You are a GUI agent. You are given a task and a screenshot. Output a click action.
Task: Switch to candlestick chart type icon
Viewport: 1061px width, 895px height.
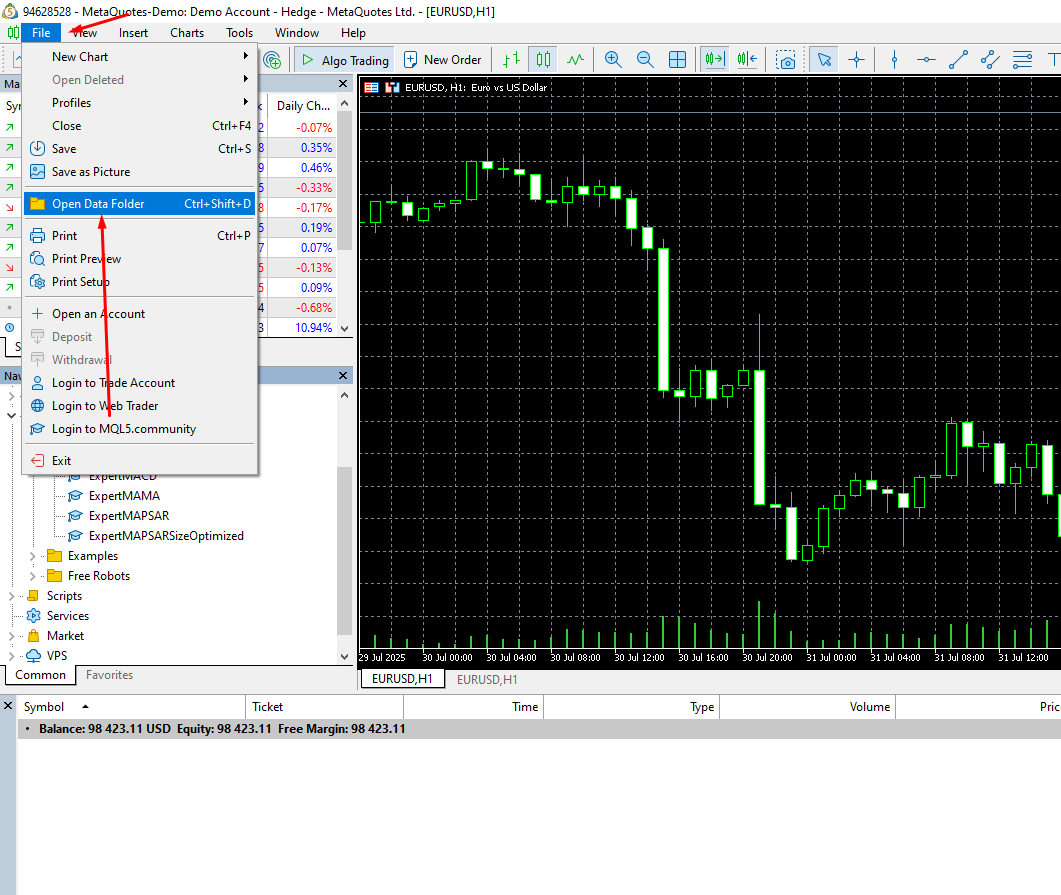542,60
